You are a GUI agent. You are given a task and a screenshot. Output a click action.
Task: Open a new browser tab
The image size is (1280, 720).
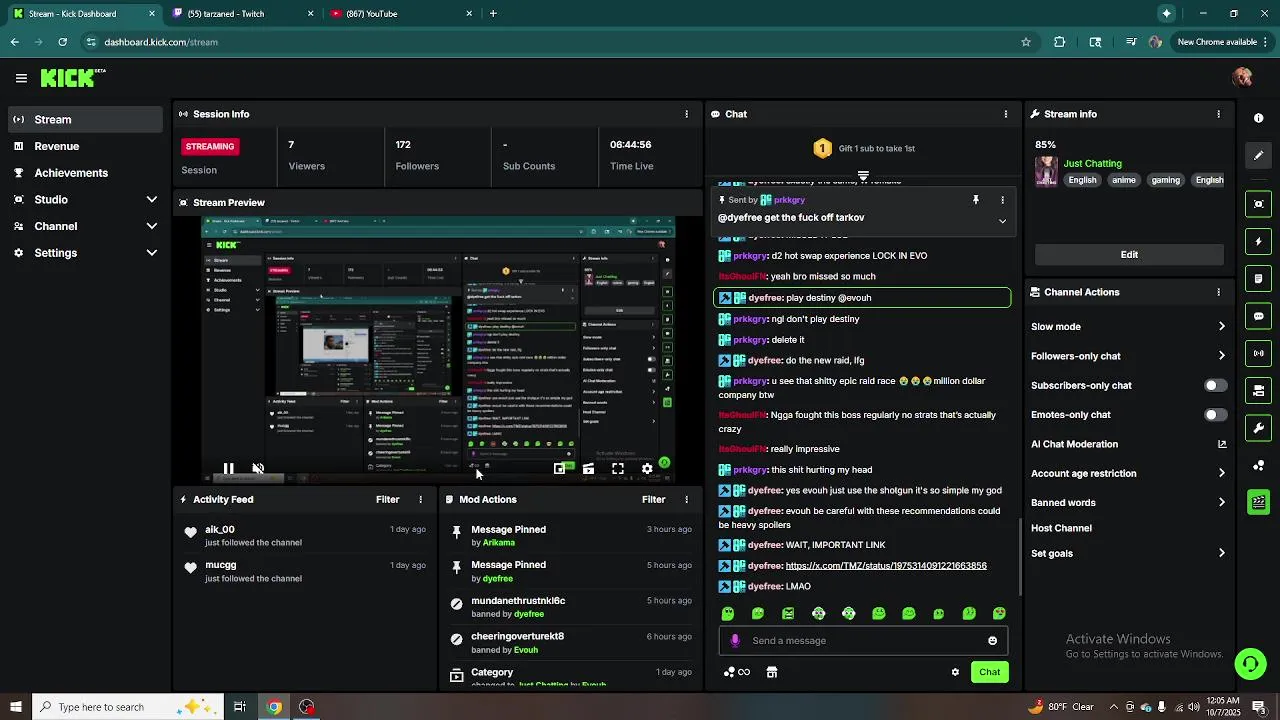tap(493, 14)
